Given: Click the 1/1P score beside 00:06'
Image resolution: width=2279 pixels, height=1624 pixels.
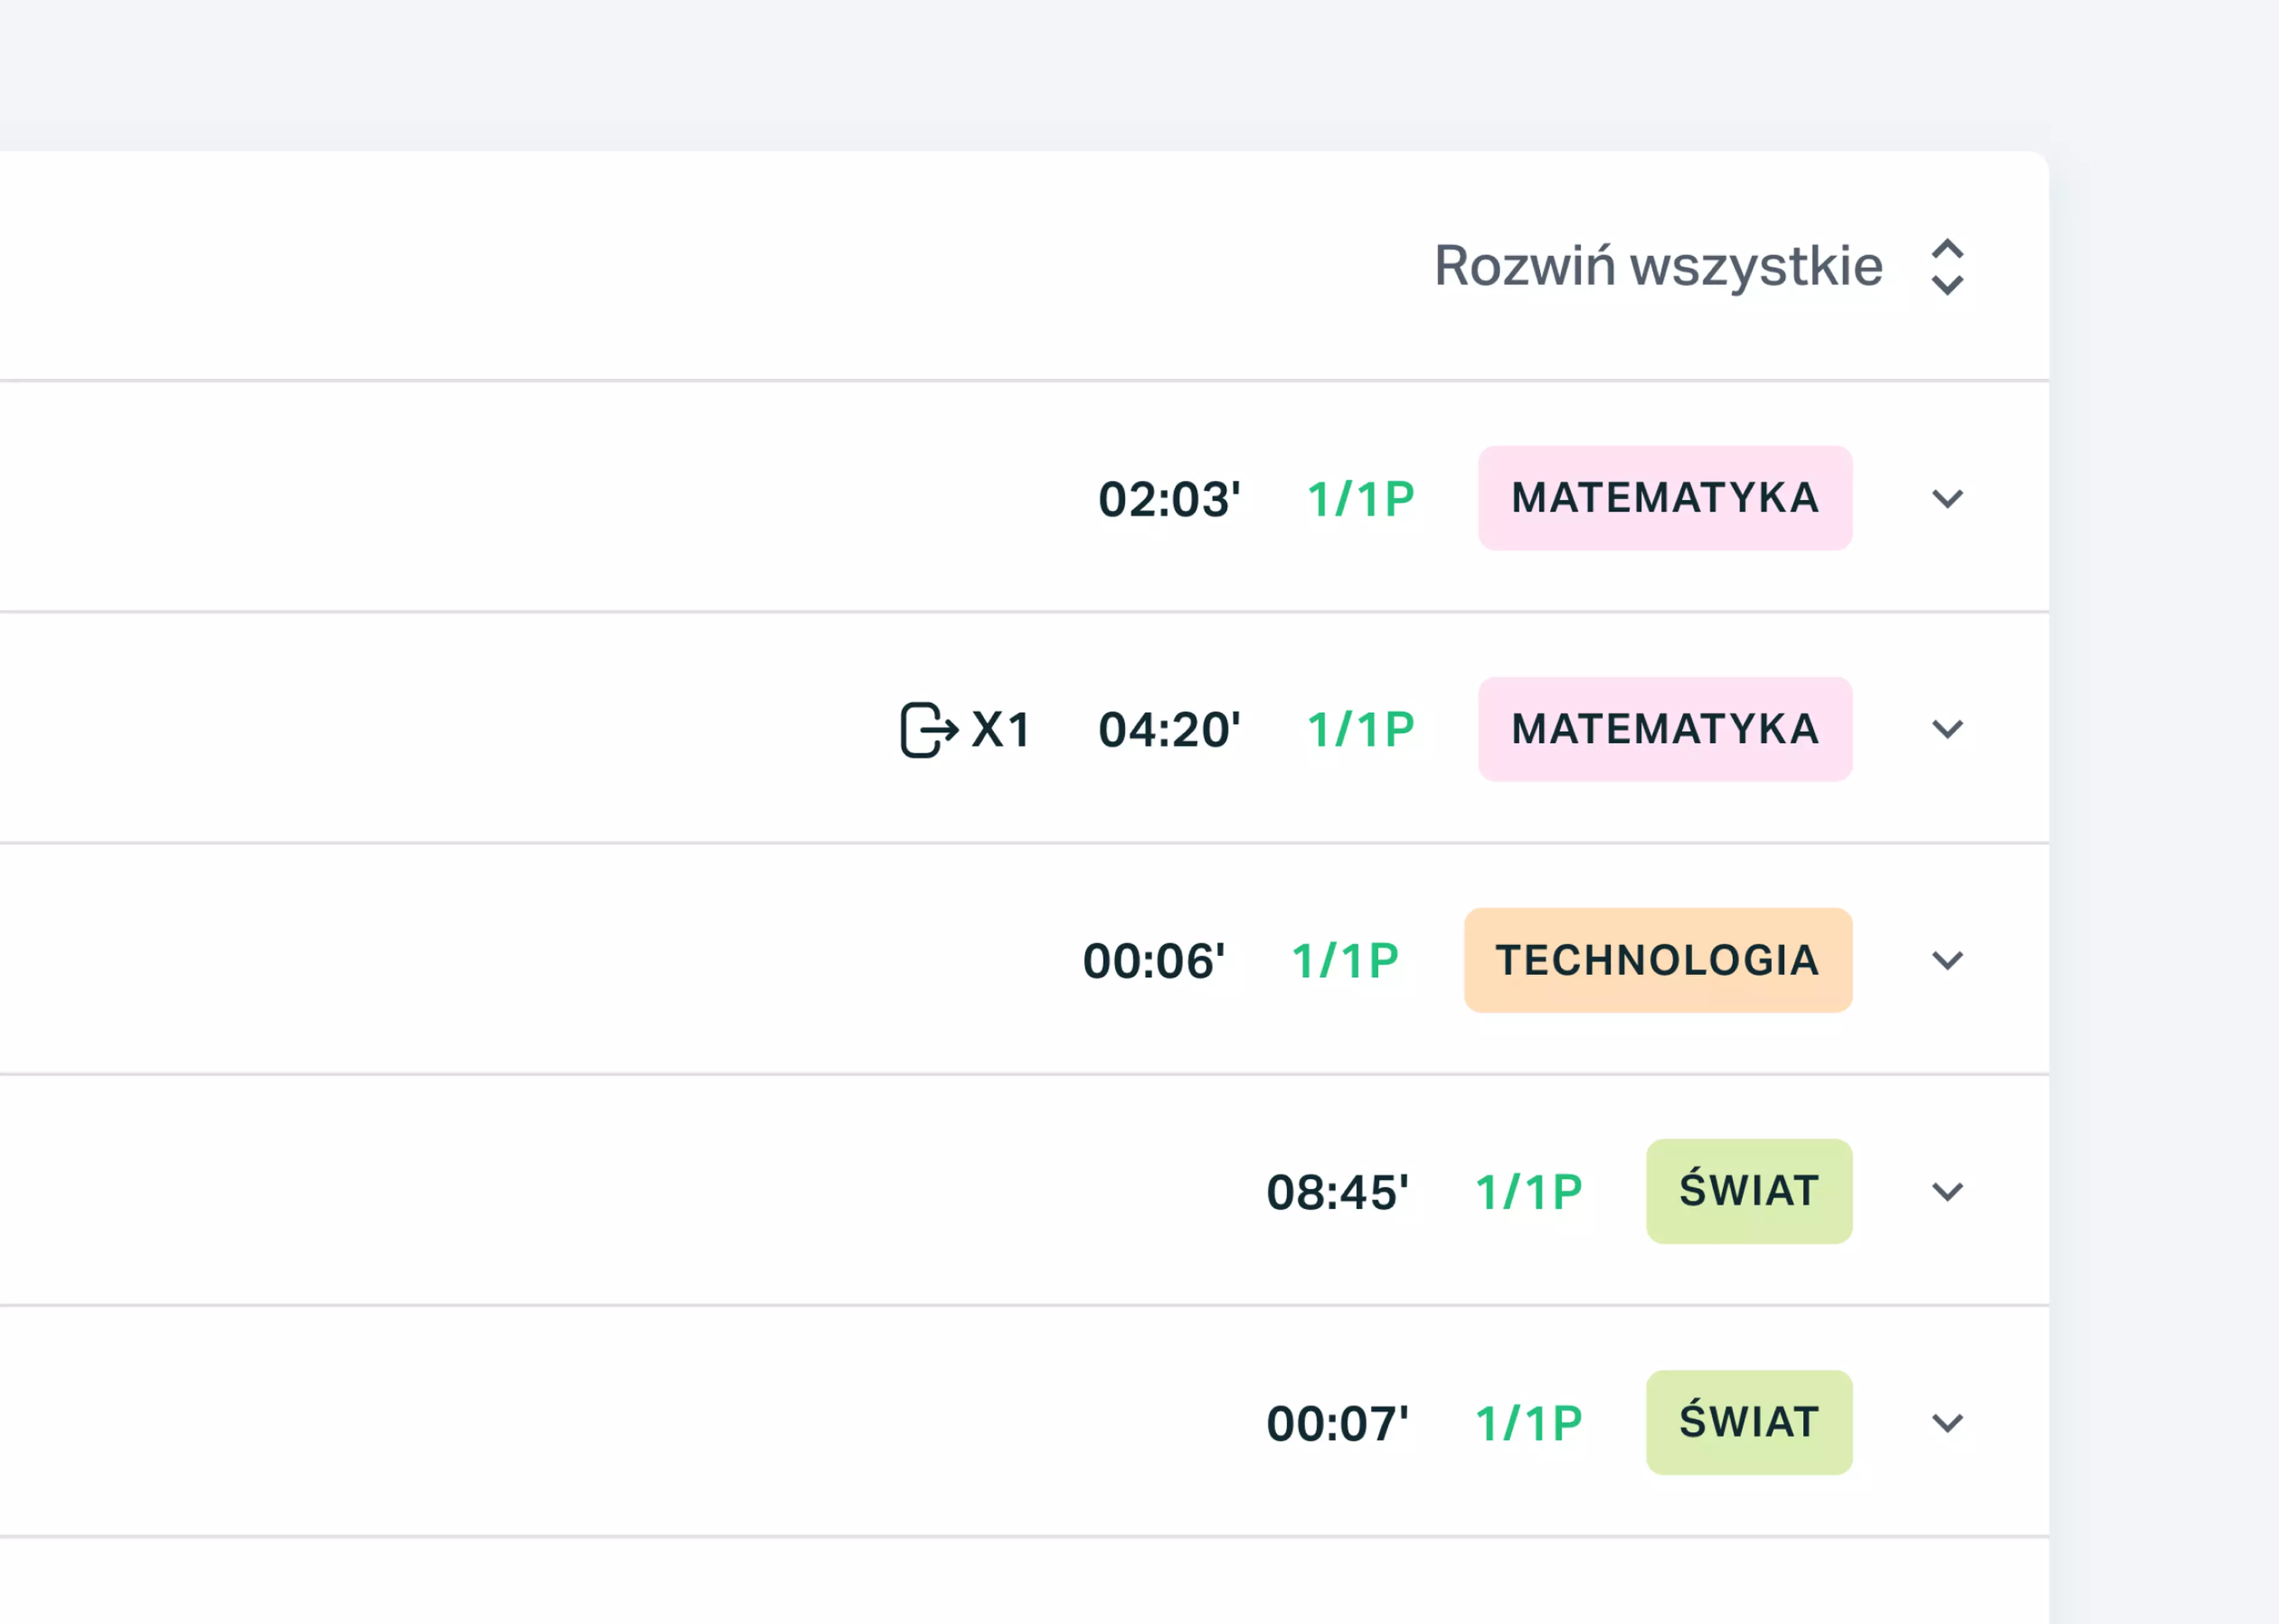Looking at the screenshot, I should point(1345,961).
